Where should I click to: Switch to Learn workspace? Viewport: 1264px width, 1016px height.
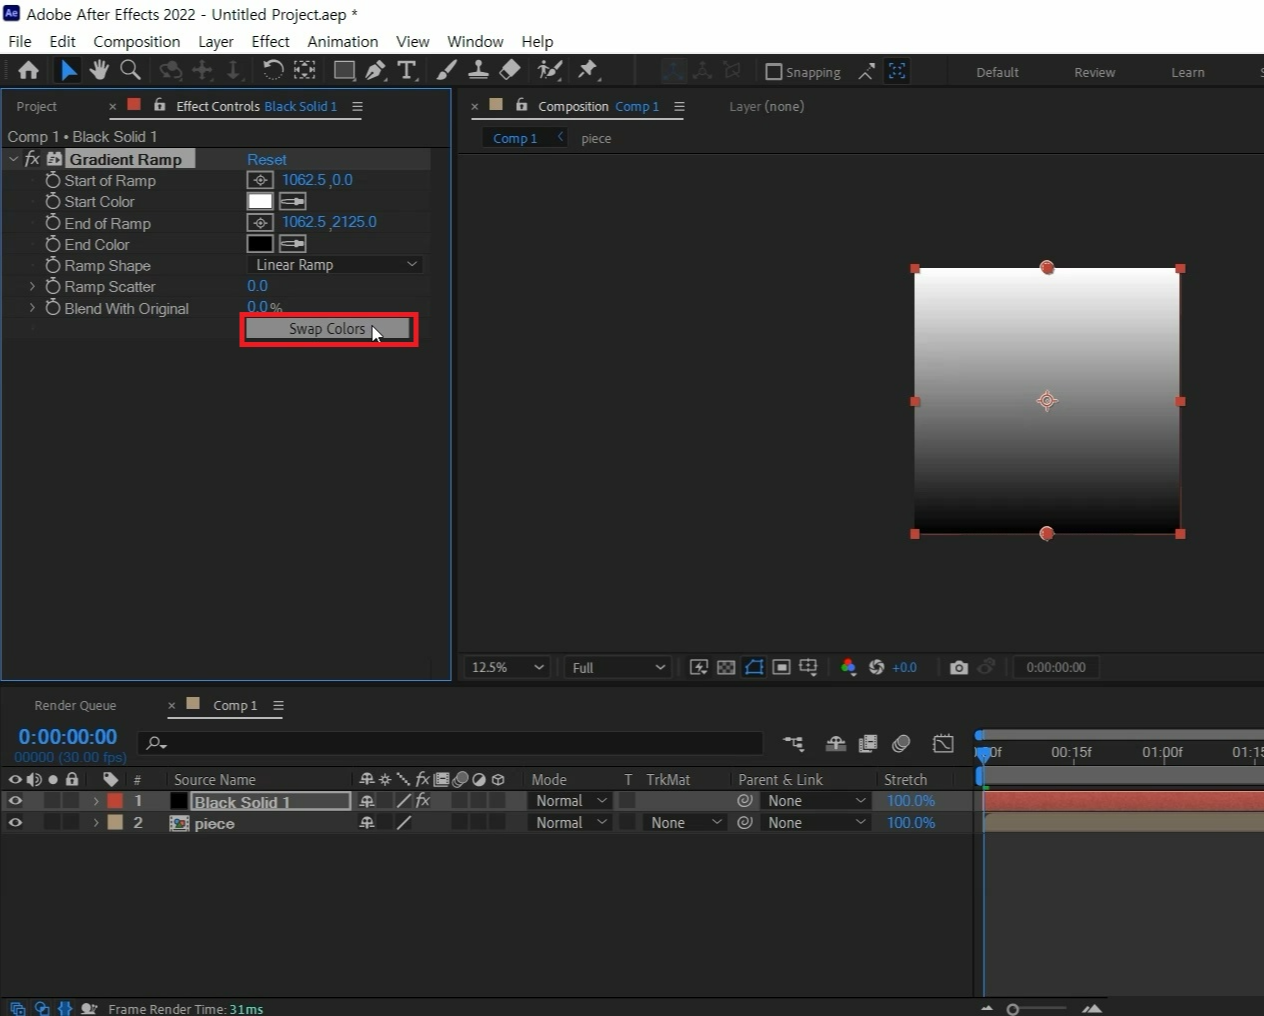[1187, 72]
